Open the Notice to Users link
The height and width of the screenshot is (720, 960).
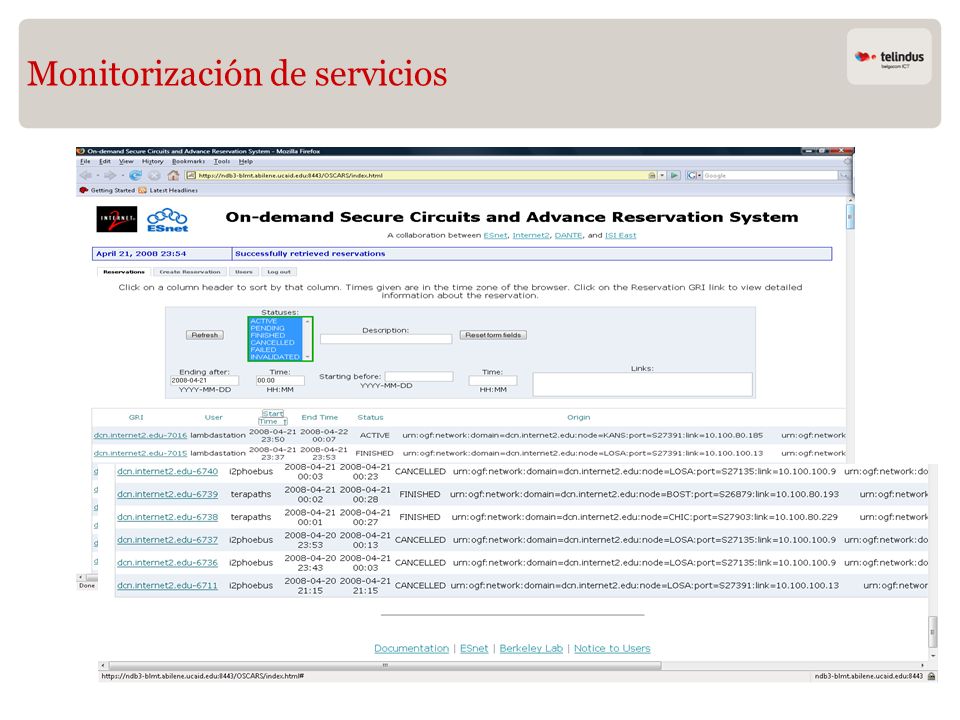point(612,648)
